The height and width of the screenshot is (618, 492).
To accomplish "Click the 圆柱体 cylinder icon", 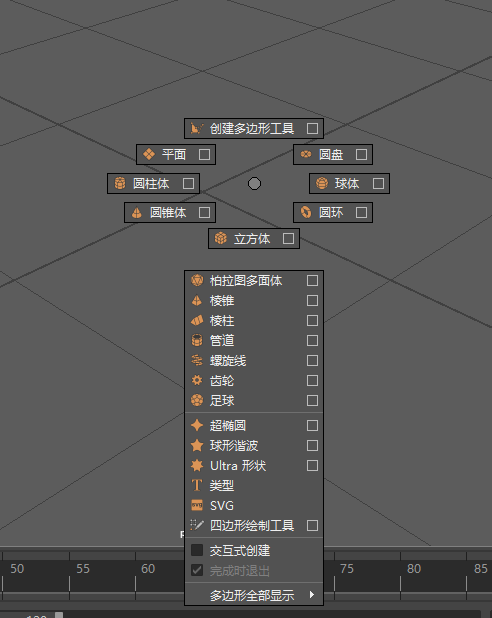I will [120, 183].
